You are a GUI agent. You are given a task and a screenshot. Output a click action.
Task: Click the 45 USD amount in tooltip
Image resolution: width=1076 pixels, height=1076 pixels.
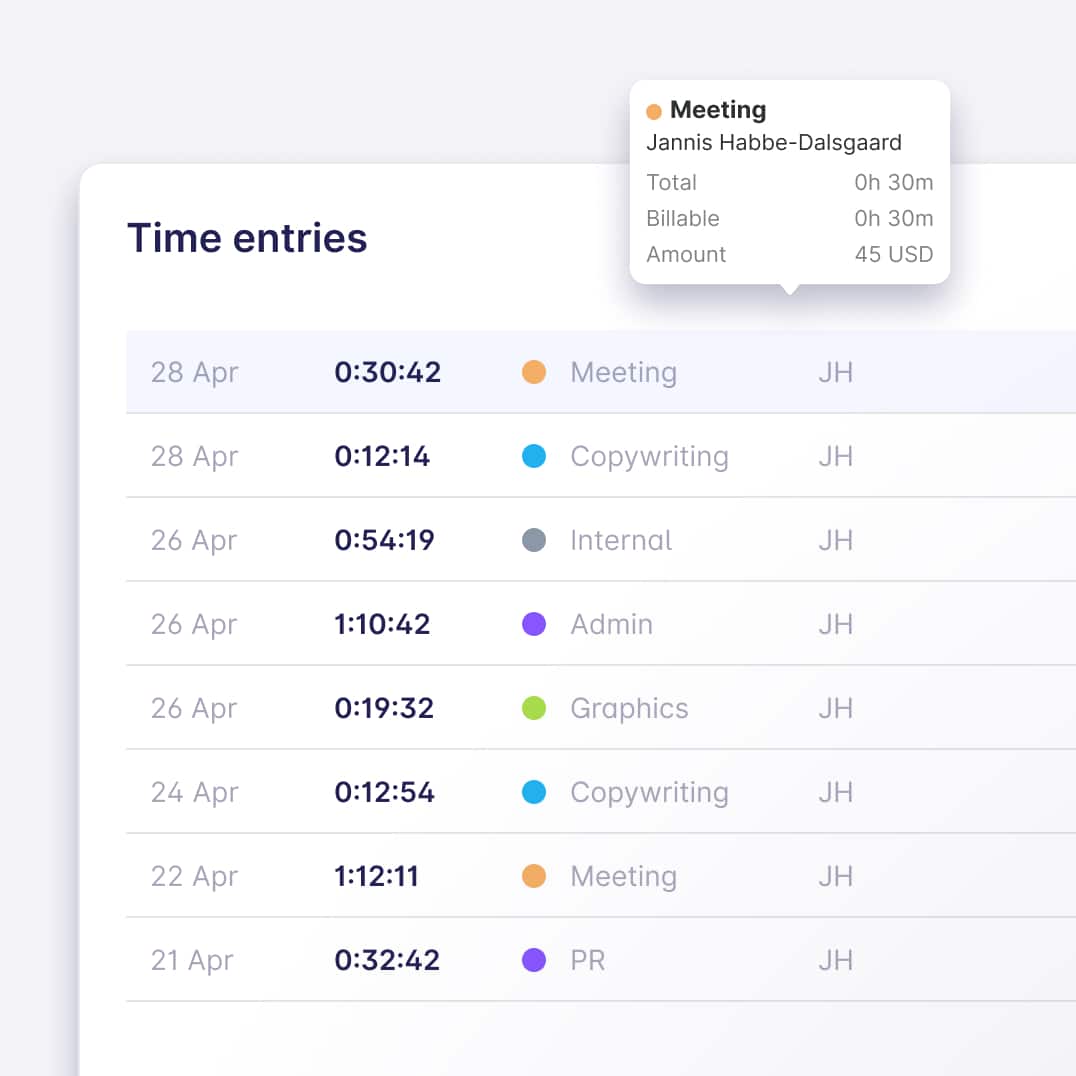tap(893, 254)
